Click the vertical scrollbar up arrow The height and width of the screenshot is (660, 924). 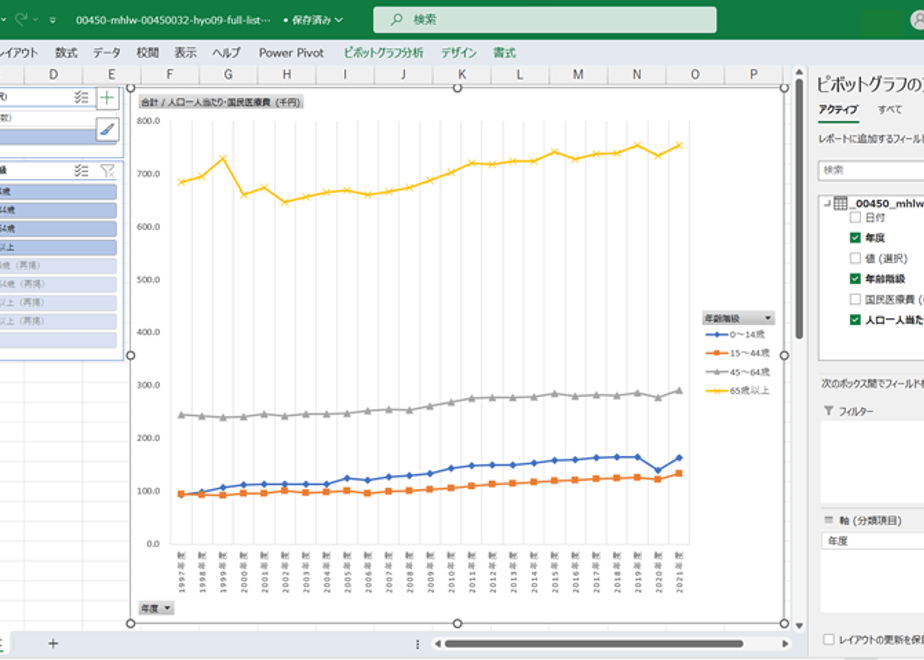click(x=799, y=72)
